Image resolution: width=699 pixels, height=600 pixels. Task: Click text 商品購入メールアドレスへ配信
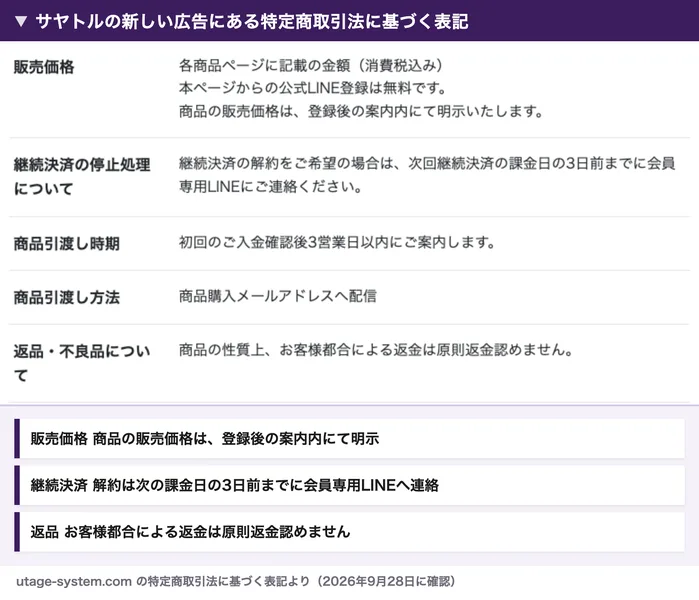[x=278, y=296]
